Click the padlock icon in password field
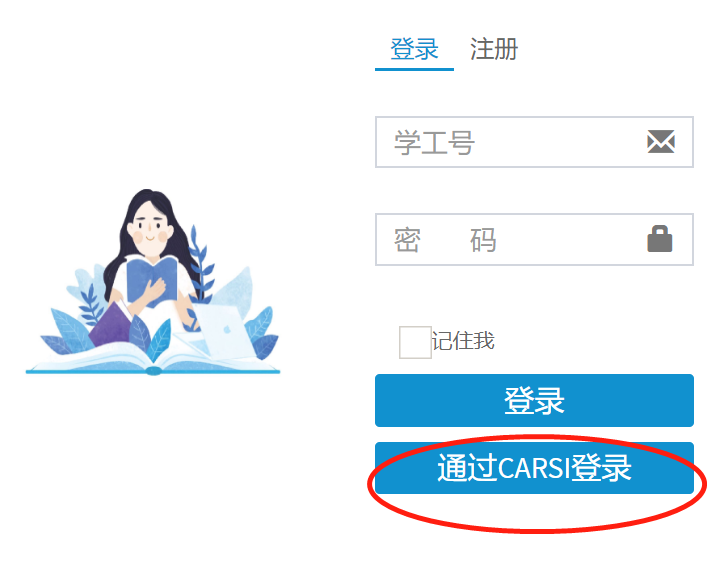This screenshot has height=578, width=720. point(660,239)
